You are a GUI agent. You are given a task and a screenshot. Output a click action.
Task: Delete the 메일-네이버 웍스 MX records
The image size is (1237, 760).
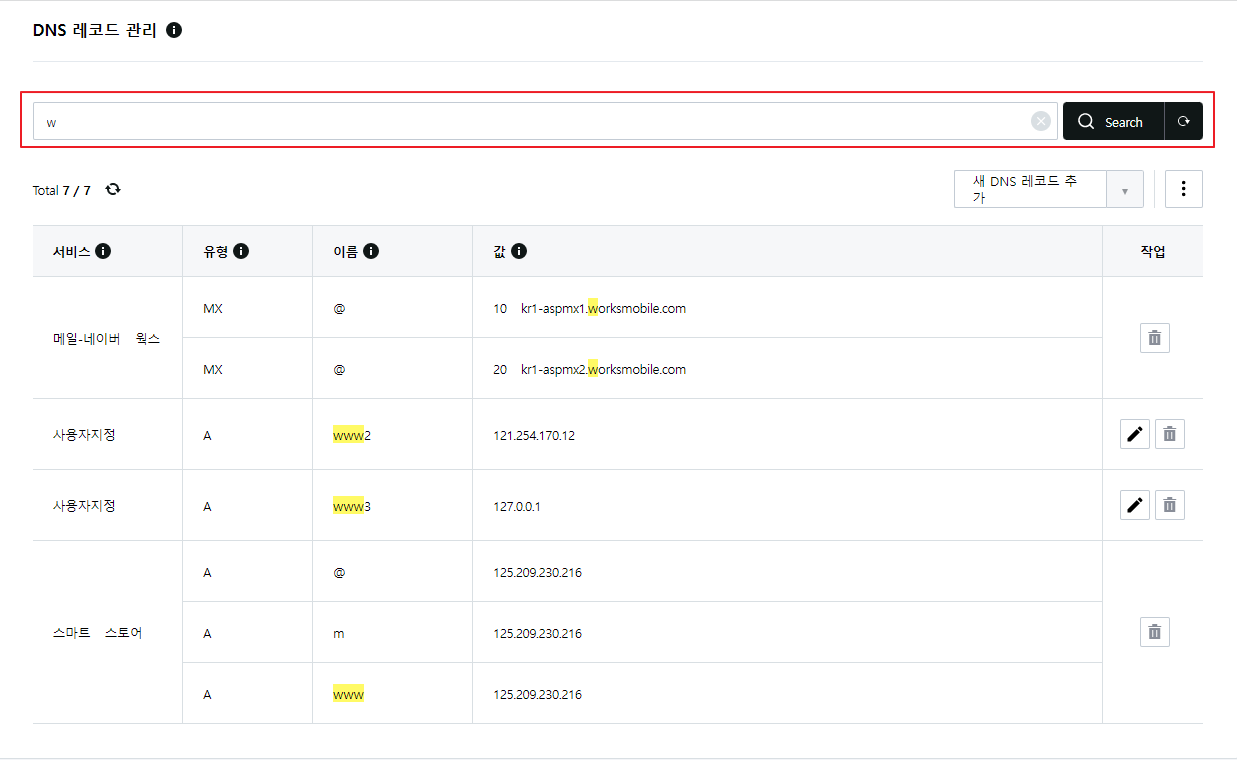click(x=1154, y=338)
